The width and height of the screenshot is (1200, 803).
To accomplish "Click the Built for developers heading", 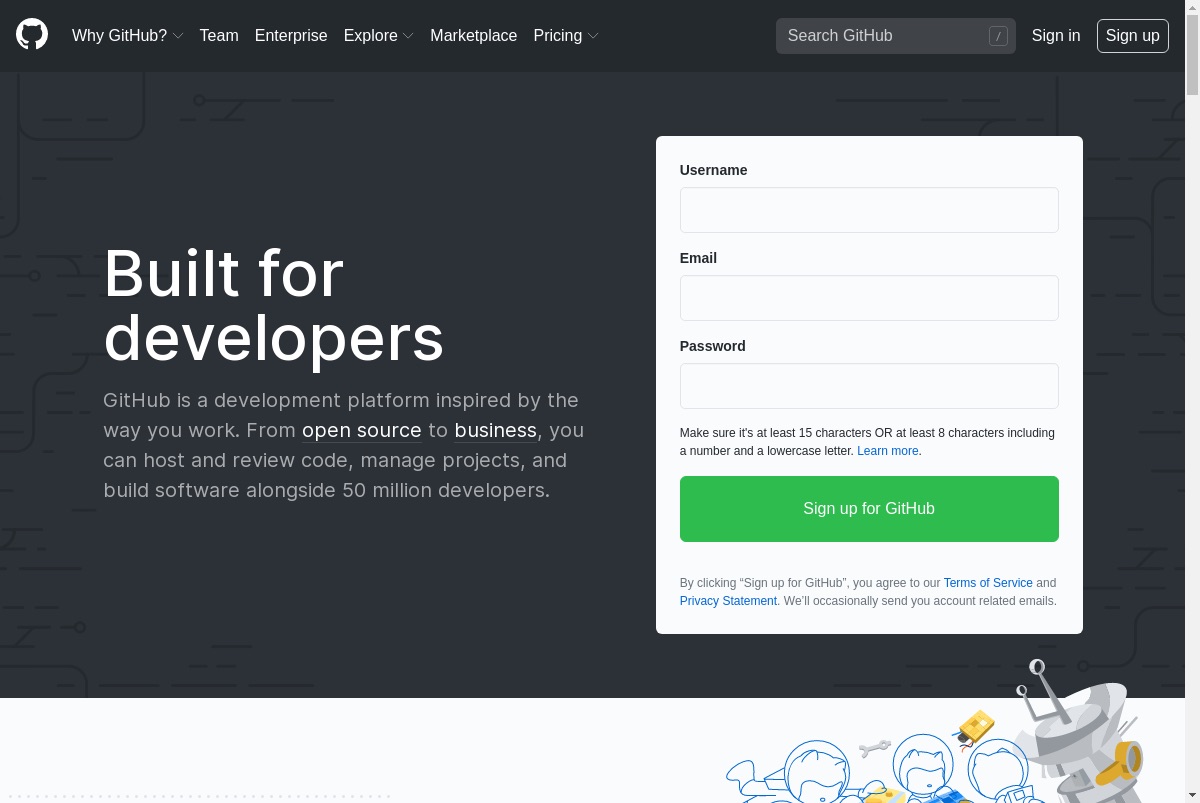I will pos(274,305).
